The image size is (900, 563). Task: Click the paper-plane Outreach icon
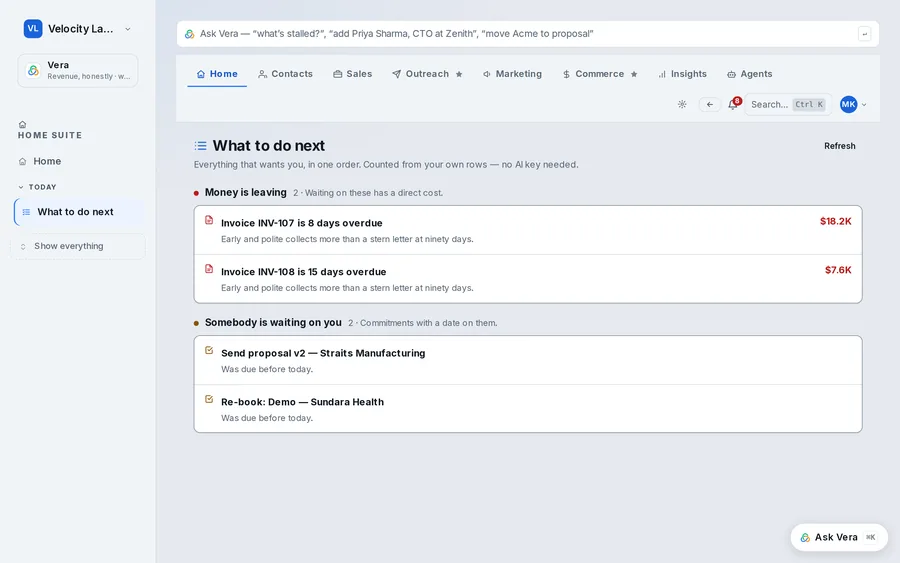click(x=397, y=74)
